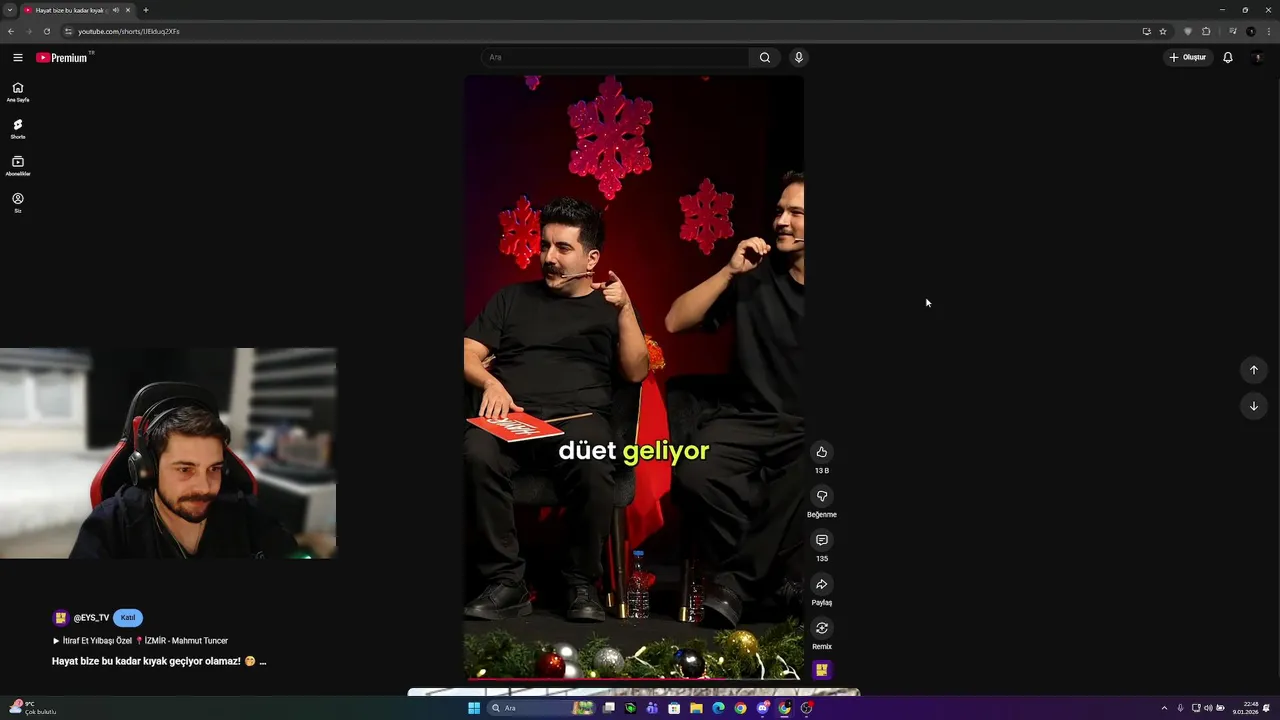
Task: Seek on the red Short progress bar
Action: coord(634,680)
